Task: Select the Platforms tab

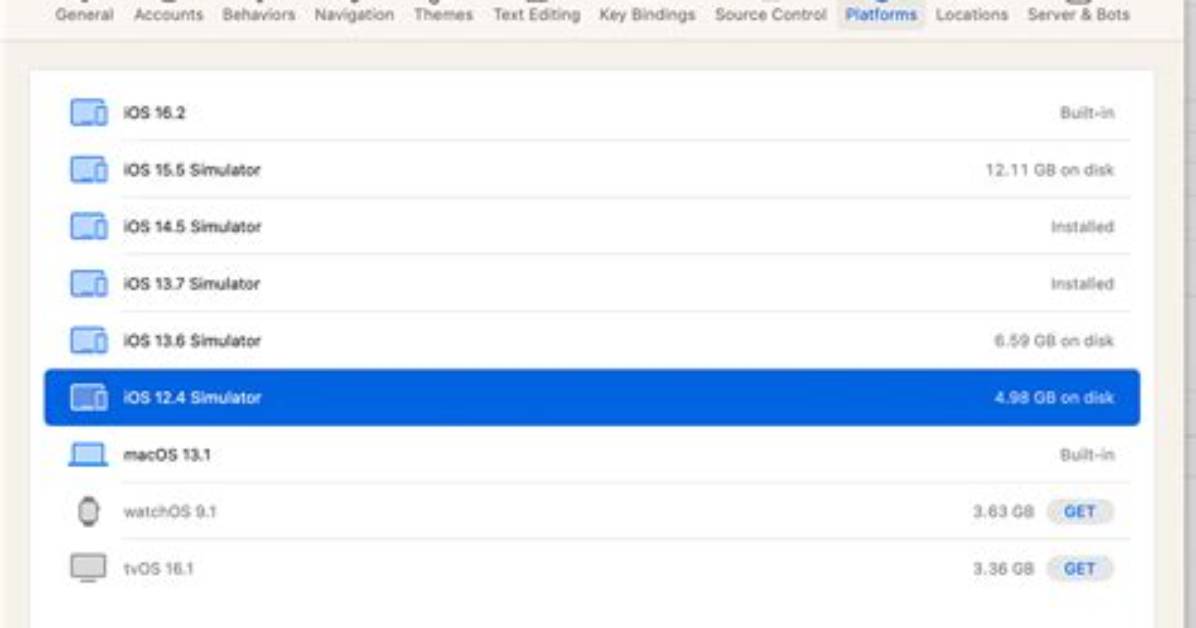Action: (881, 14)
